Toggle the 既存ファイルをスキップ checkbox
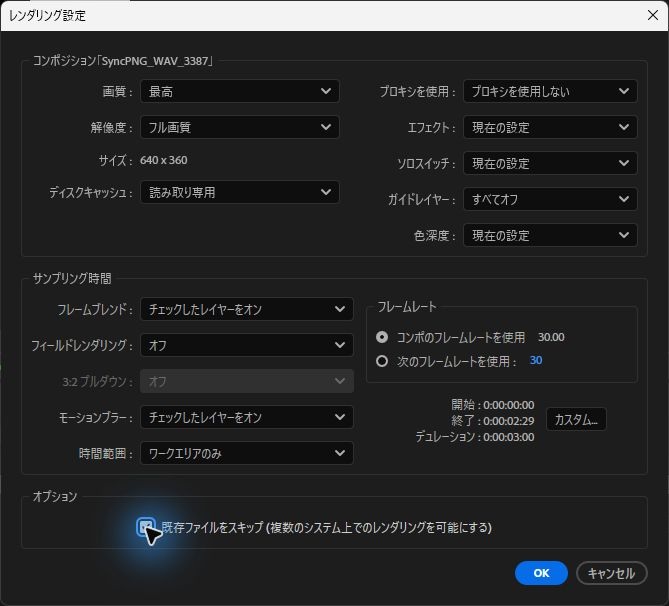 tap(145, 527)
